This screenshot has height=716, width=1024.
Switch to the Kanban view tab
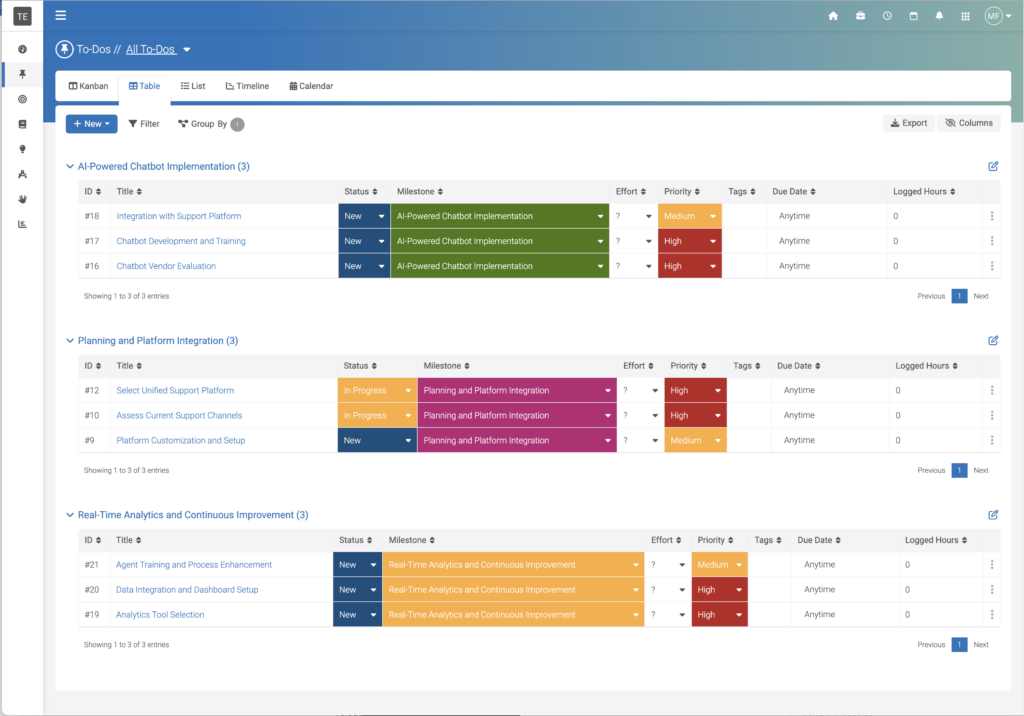[x=88, y=86]
